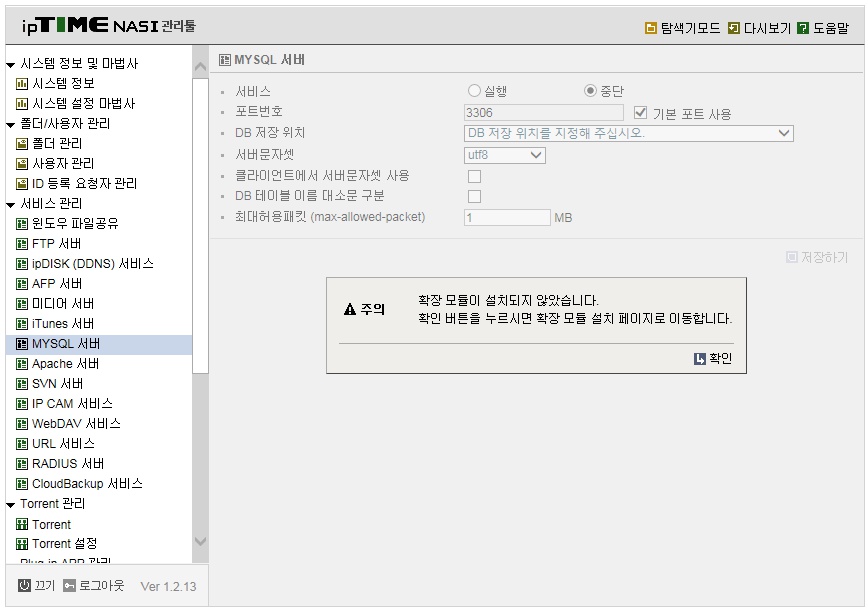Click the 끄기 power icon
868x612 pixels.
point(24,585)
